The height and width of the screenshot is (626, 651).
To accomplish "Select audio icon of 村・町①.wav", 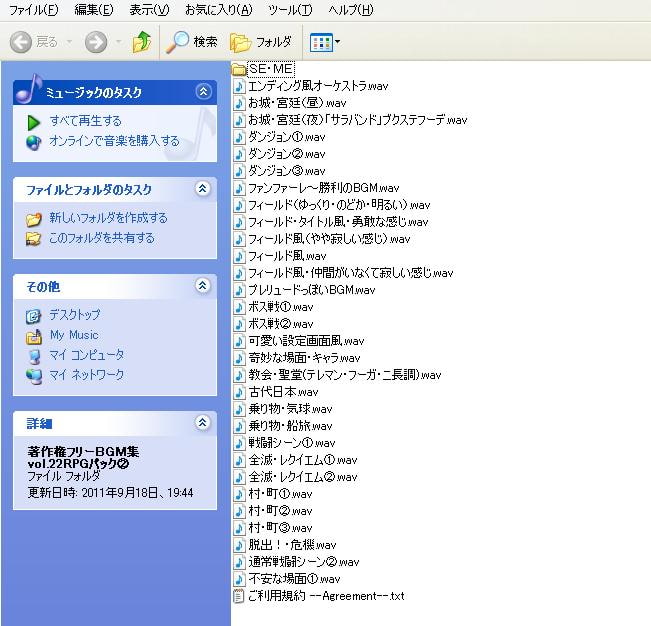I will point(239,494).
